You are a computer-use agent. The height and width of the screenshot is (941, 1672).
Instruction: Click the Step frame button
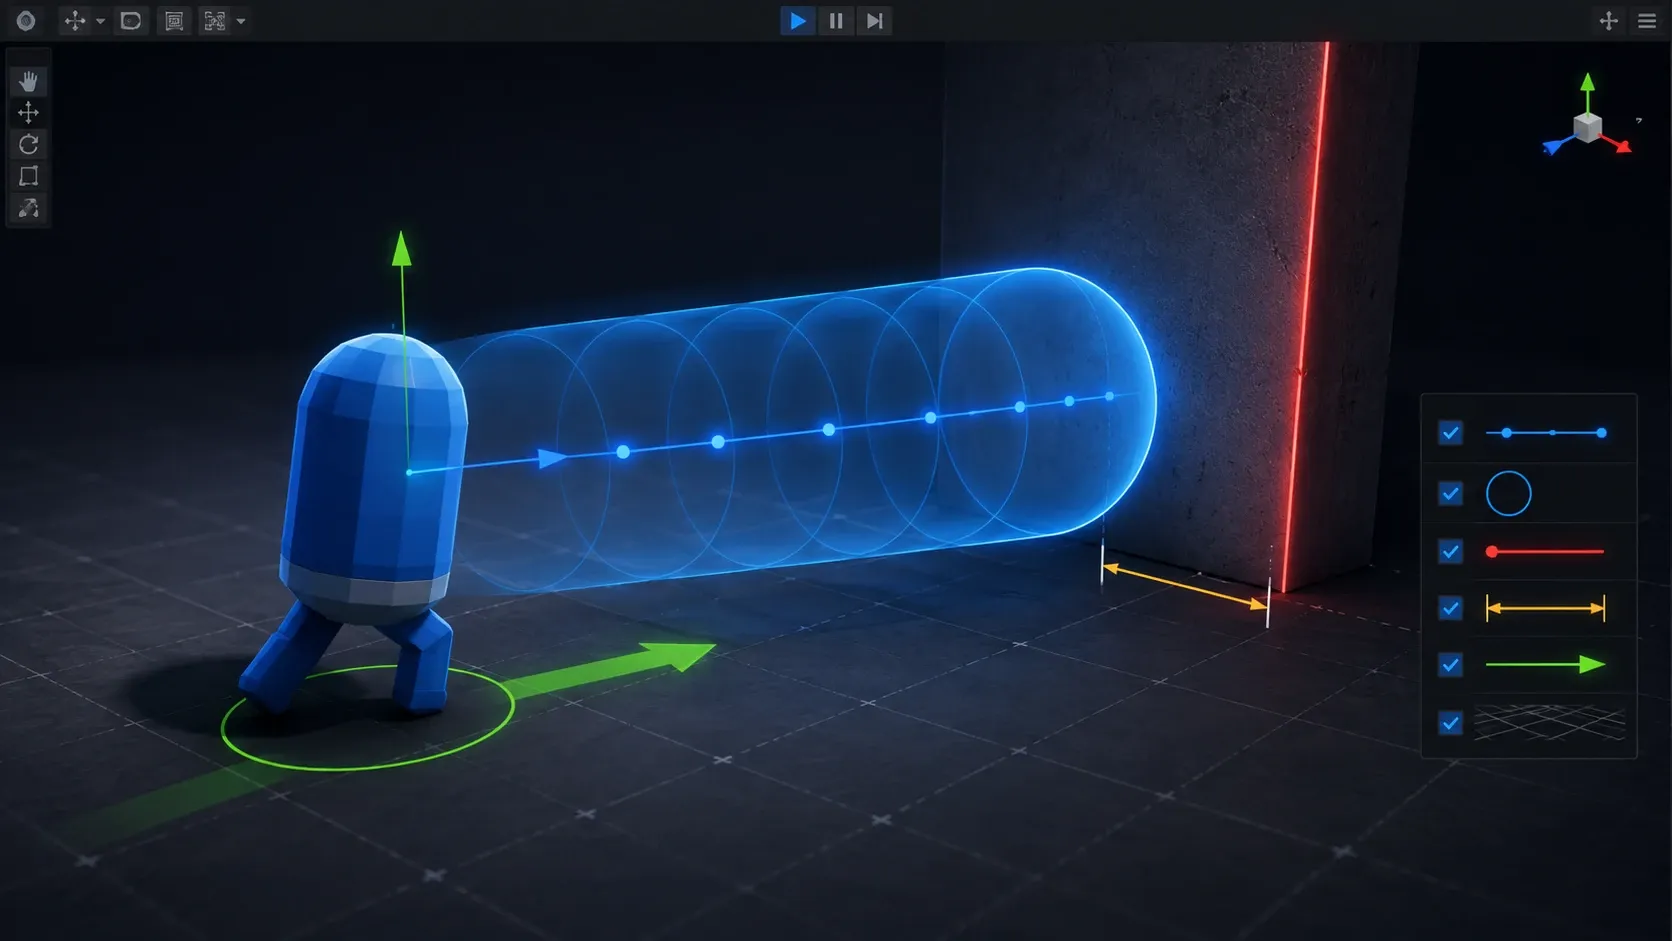pyautogui.click(x=874, y=21)
